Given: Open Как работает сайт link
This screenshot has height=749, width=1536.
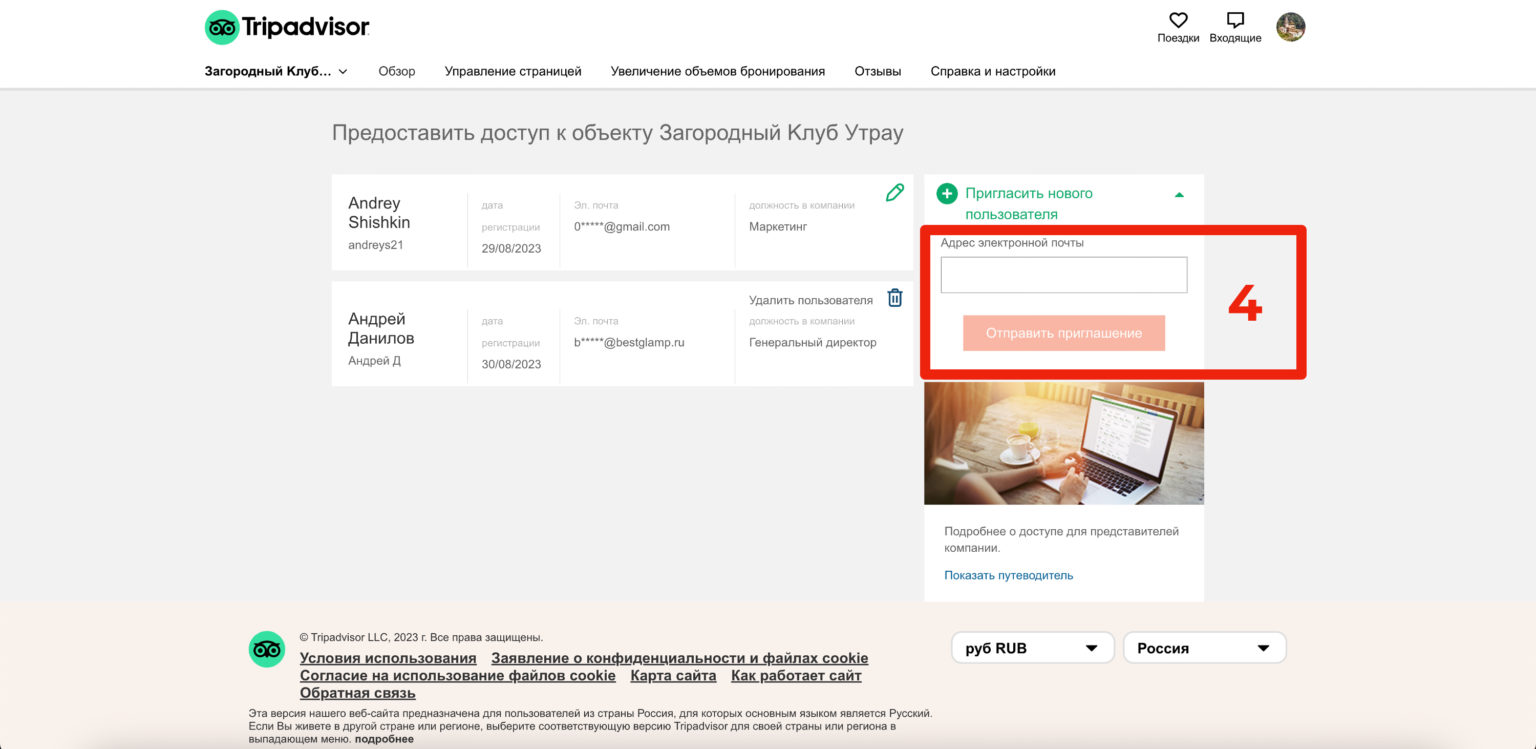Looking at the screenshot, I should tap(796, 675).
